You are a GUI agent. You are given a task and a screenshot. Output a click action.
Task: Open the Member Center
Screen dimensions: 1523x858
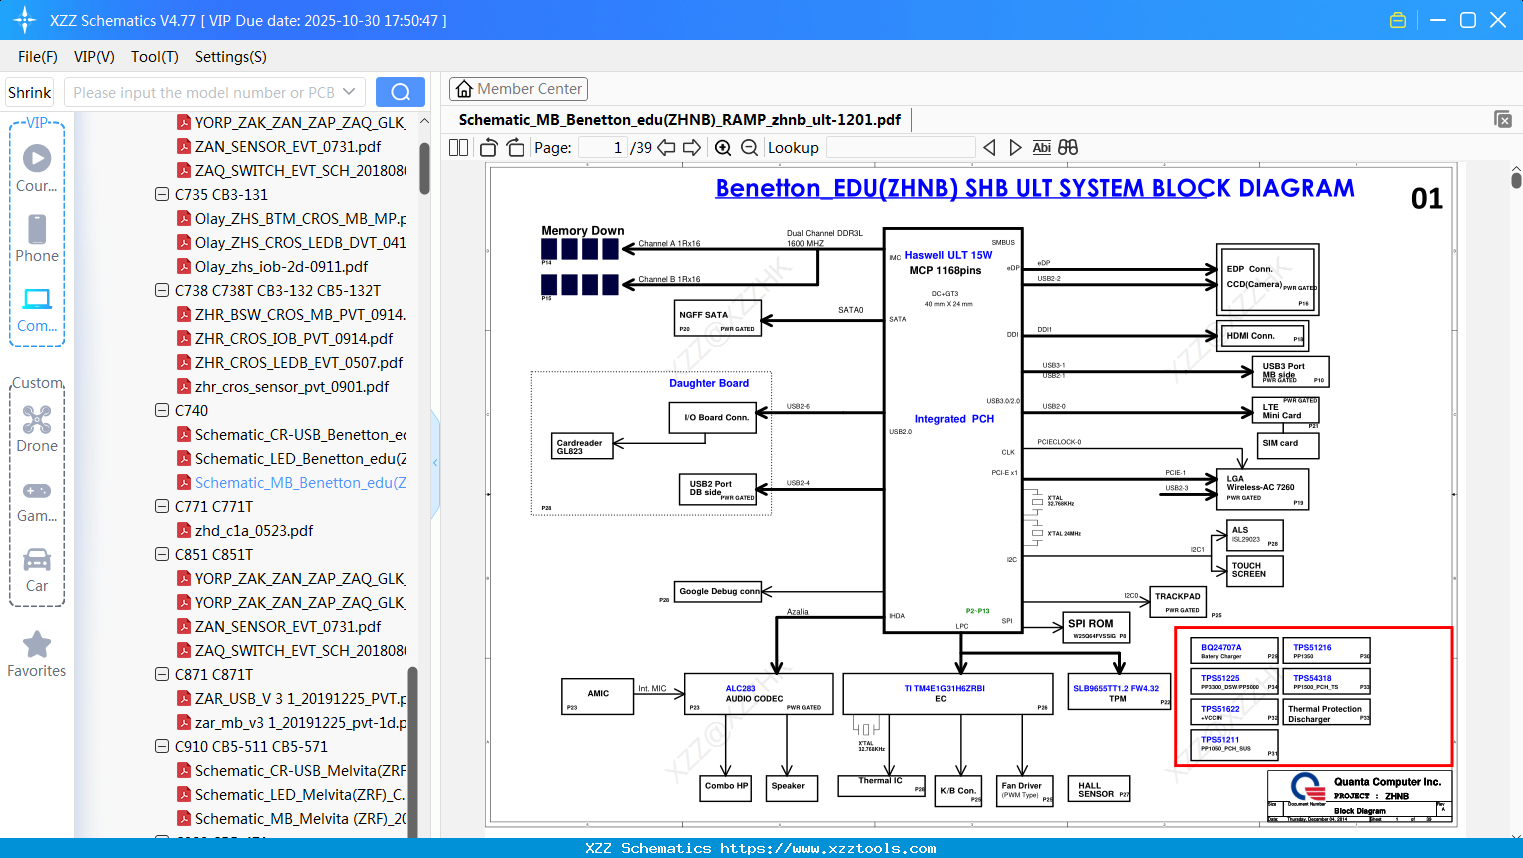(x=518, y=89)
